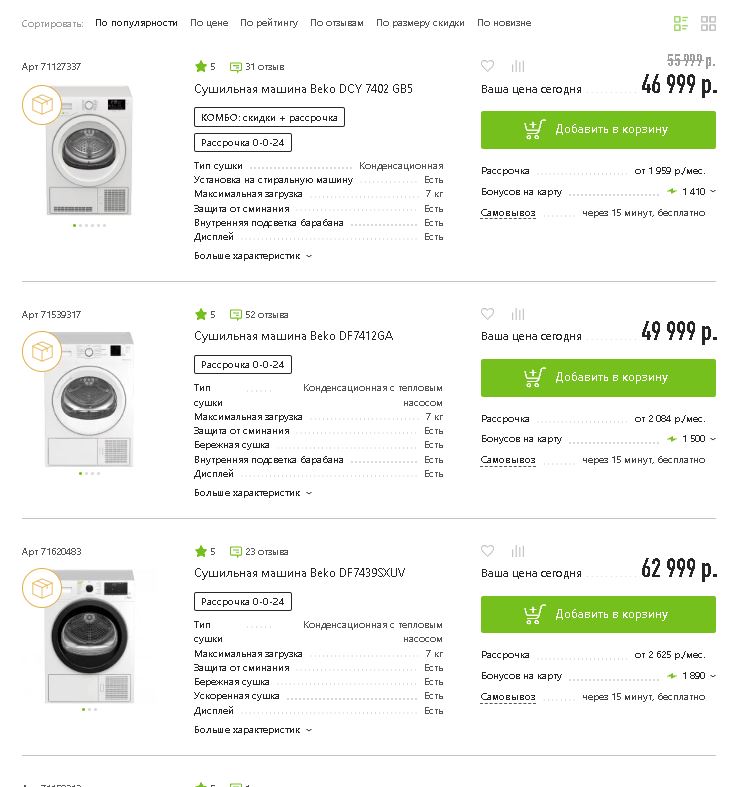The width and height of the screenshot is (736, 787).
Task: Click compare icon for Beko DF7439SXUV
Action: coord(518,551)
